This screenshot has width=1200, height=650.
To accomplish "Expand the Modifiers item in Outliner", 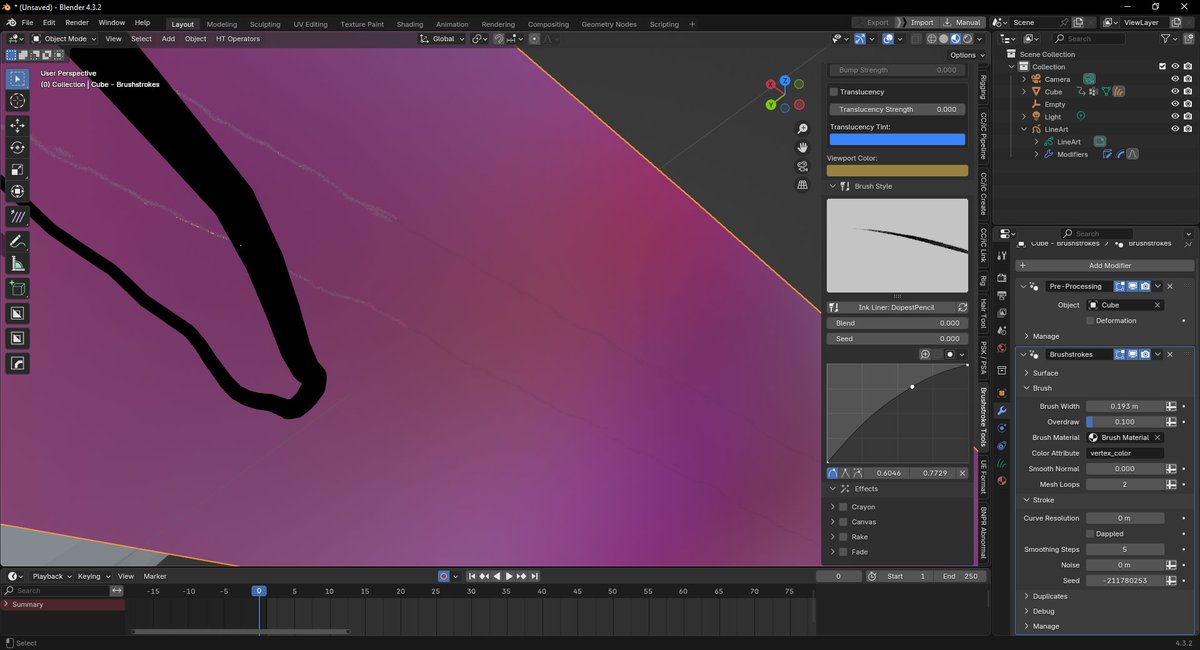I will 1037,154.
